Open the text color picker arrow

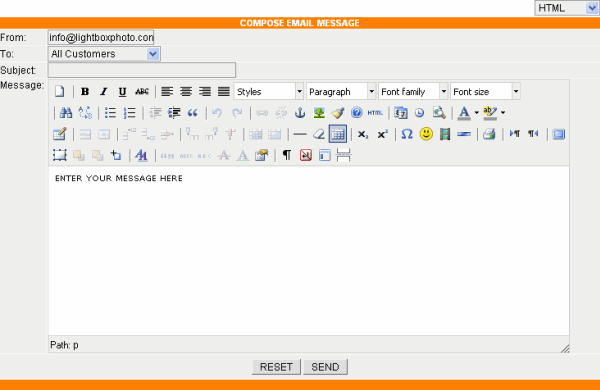[476, 113]
